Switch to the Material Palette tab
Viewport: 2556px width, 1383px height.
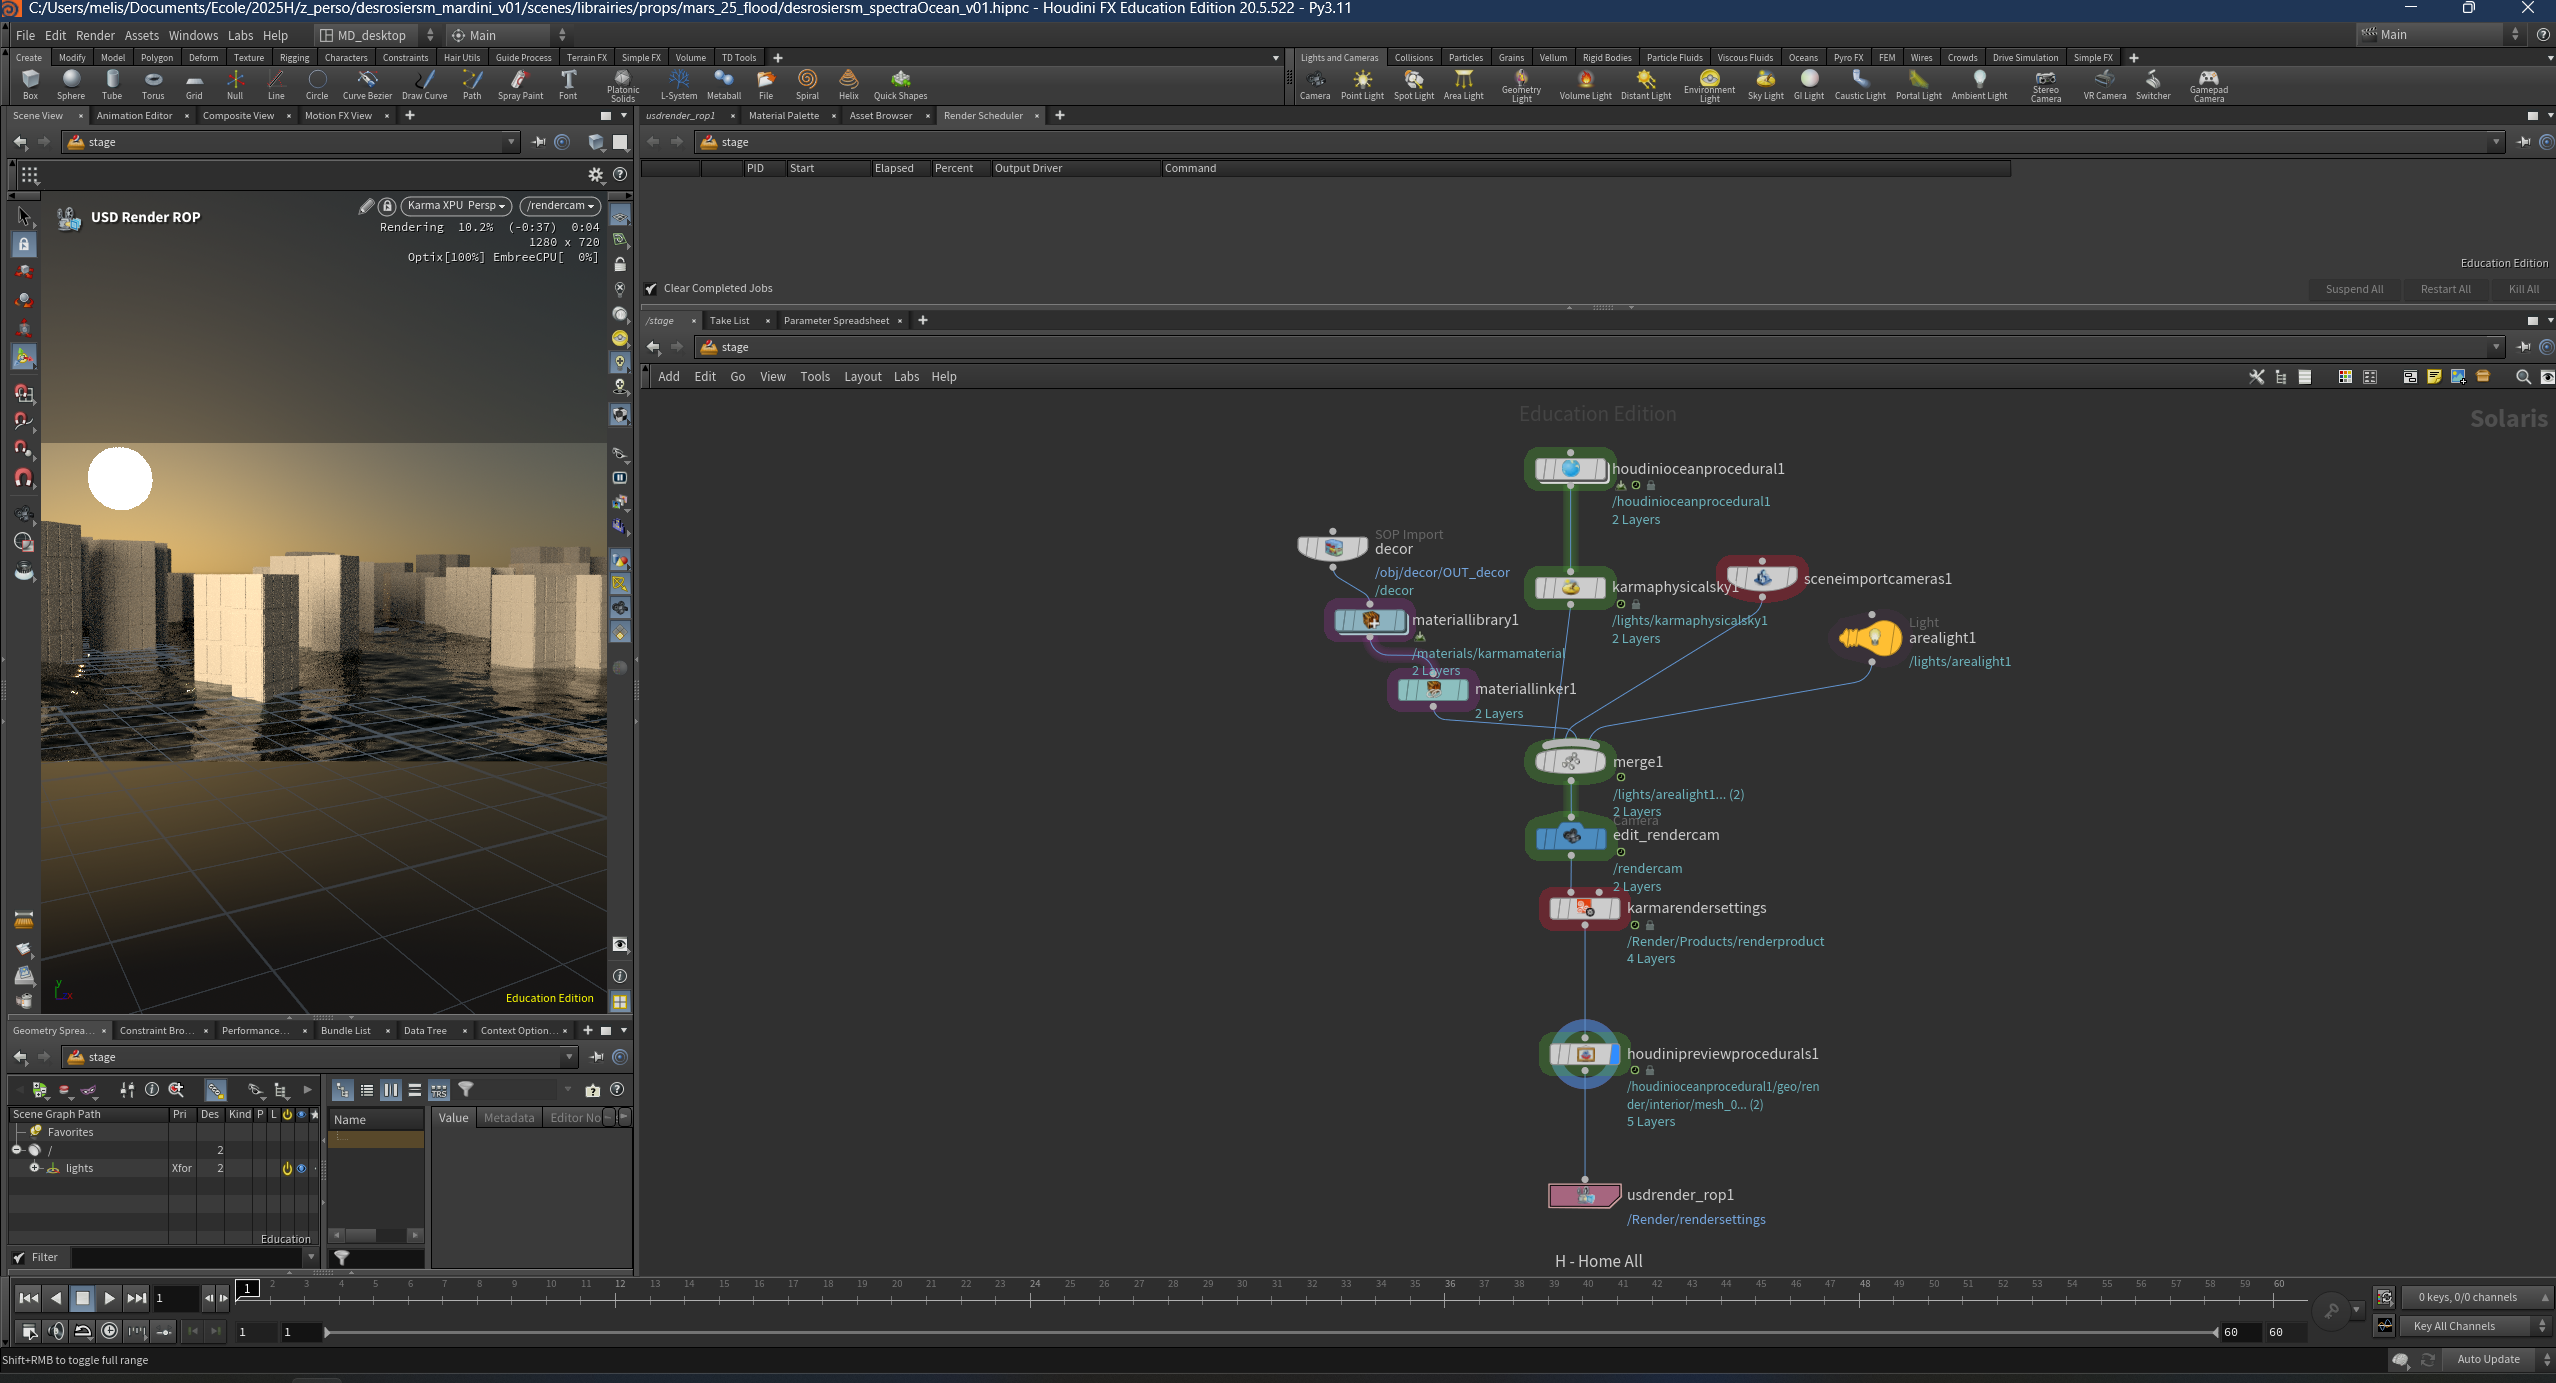pos(784,116)
